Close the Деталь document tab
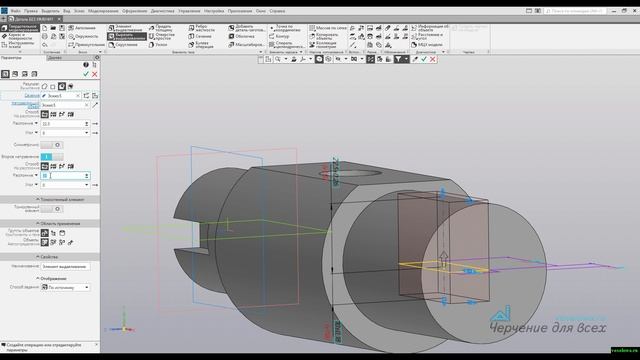Image resolution: width=640 pixels, height=360 pixels. click(59, 19)
